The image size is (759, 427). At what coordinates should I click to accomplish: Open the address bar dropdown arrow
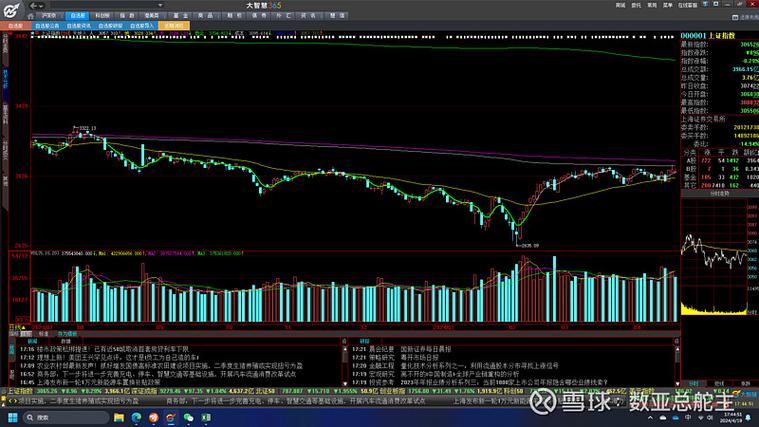(x=160, y=5)
